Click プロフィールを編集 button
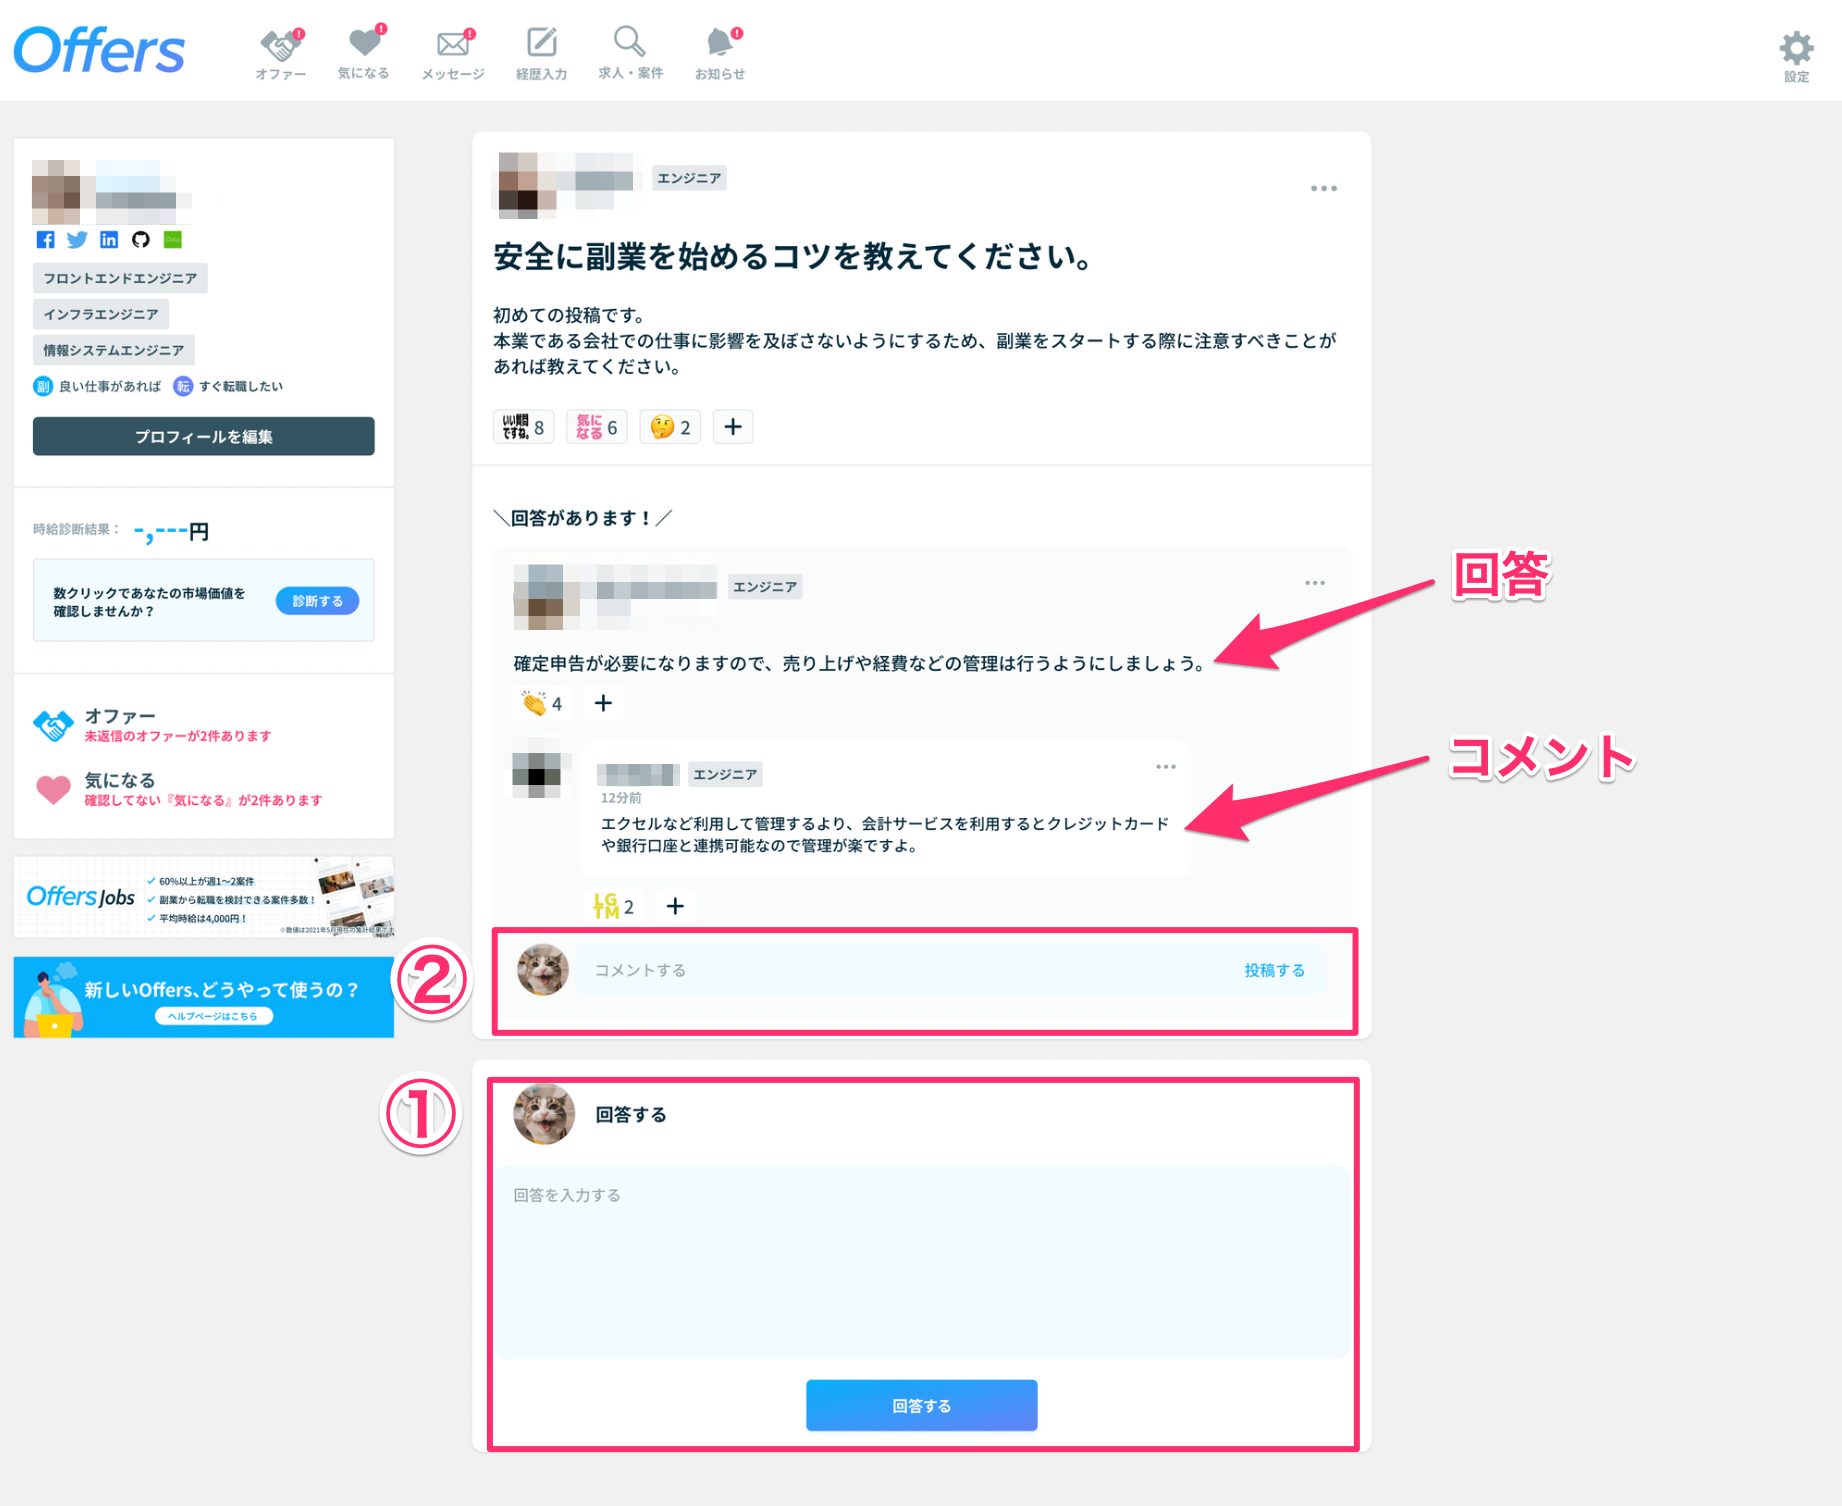Viewport: 1842px width, 1506px height. [204, 437]
